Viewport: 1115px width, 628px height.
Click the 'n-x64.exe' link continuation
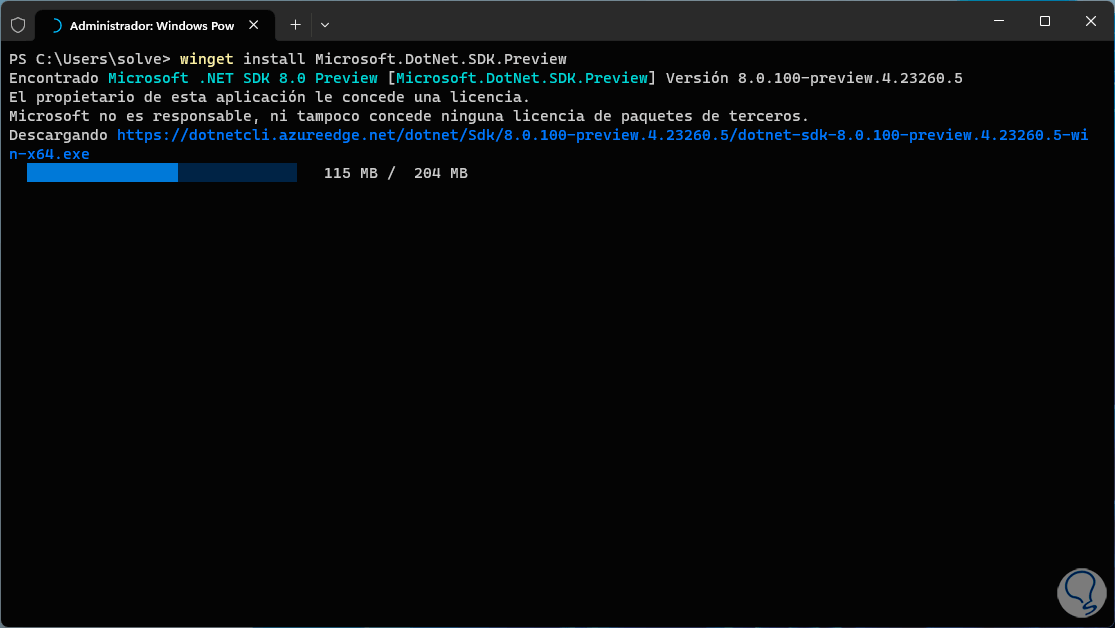click(49, 154)
